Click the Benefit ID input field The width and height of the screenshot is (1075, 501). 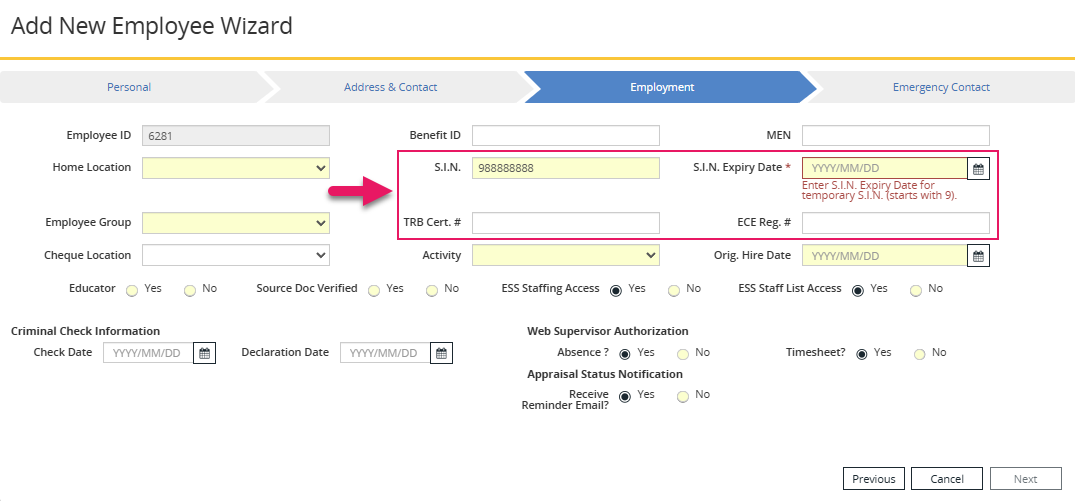tap(566, 136)
